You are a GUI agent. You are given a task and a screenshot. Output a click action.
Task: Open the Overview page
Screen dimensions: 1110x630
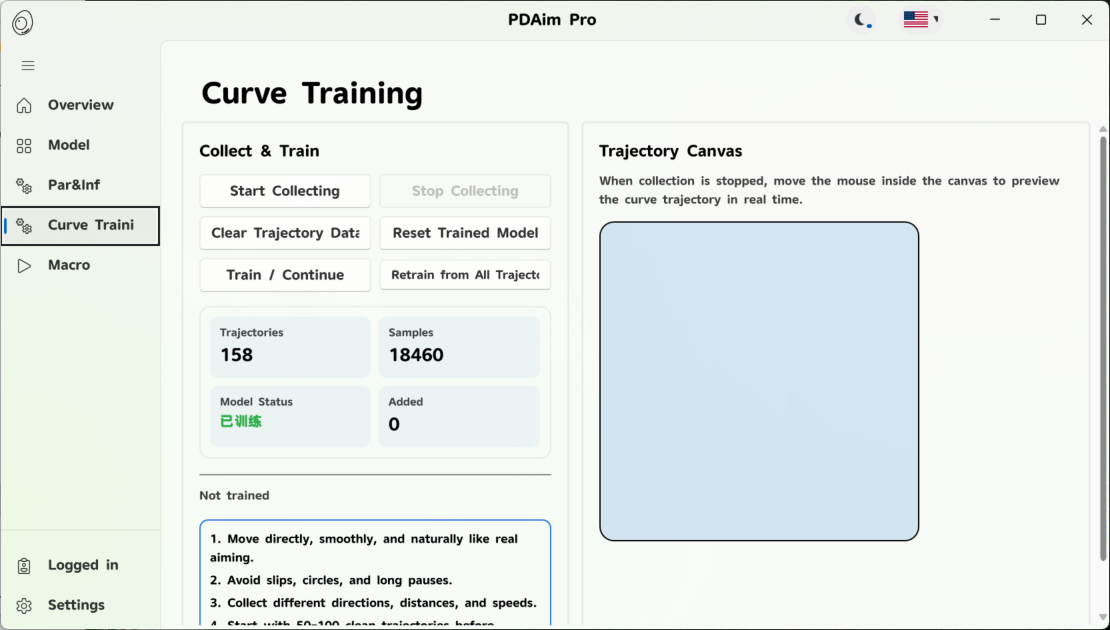(81, 105)
